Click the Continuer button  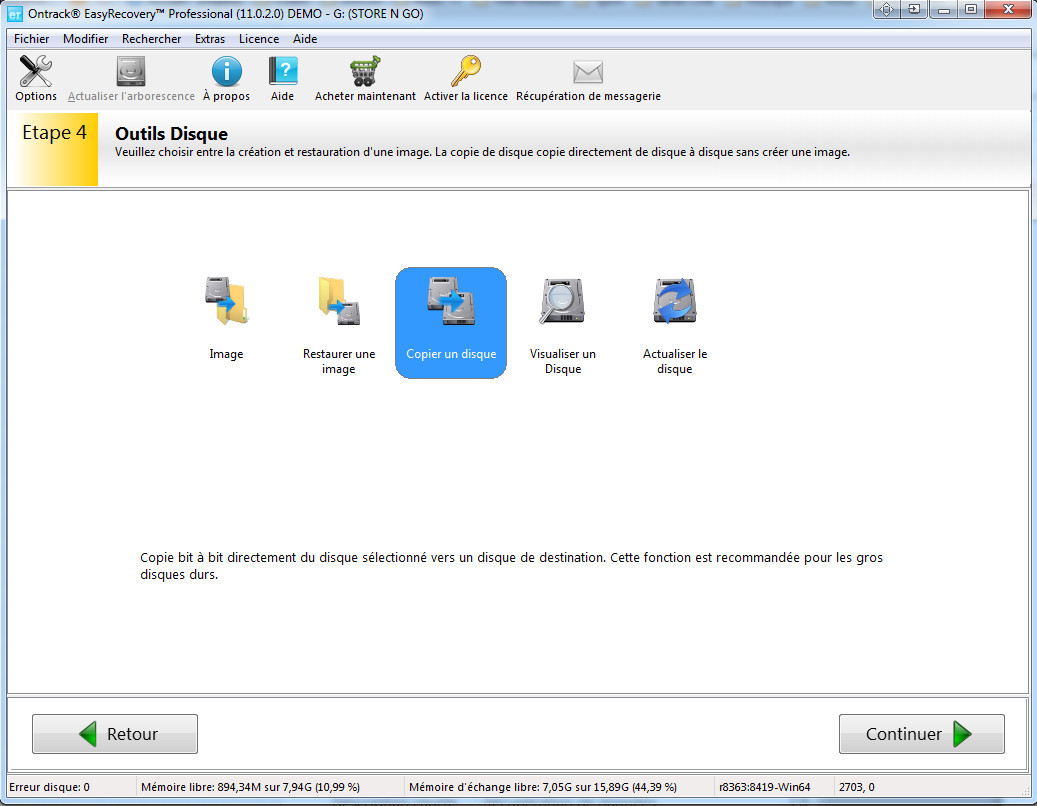920,733
